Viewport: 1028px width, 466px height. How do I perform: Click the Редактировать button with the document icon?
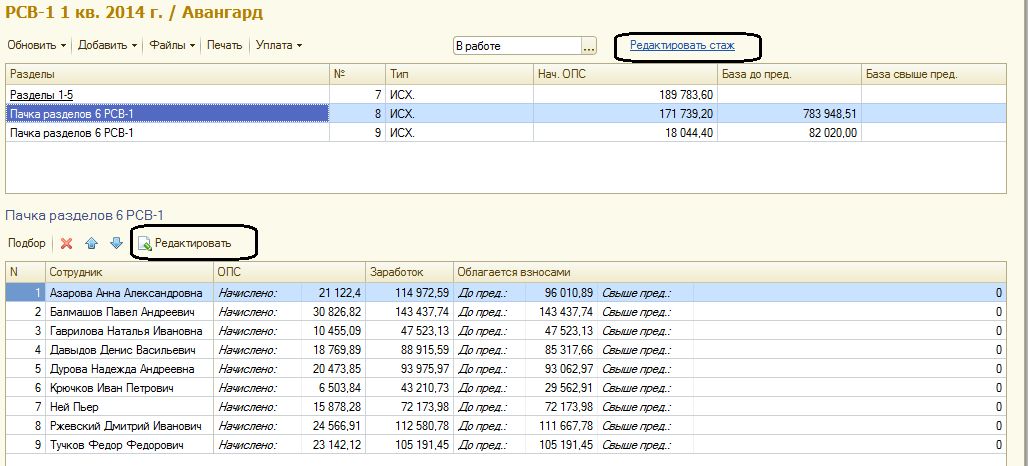[x=184, y=243]
